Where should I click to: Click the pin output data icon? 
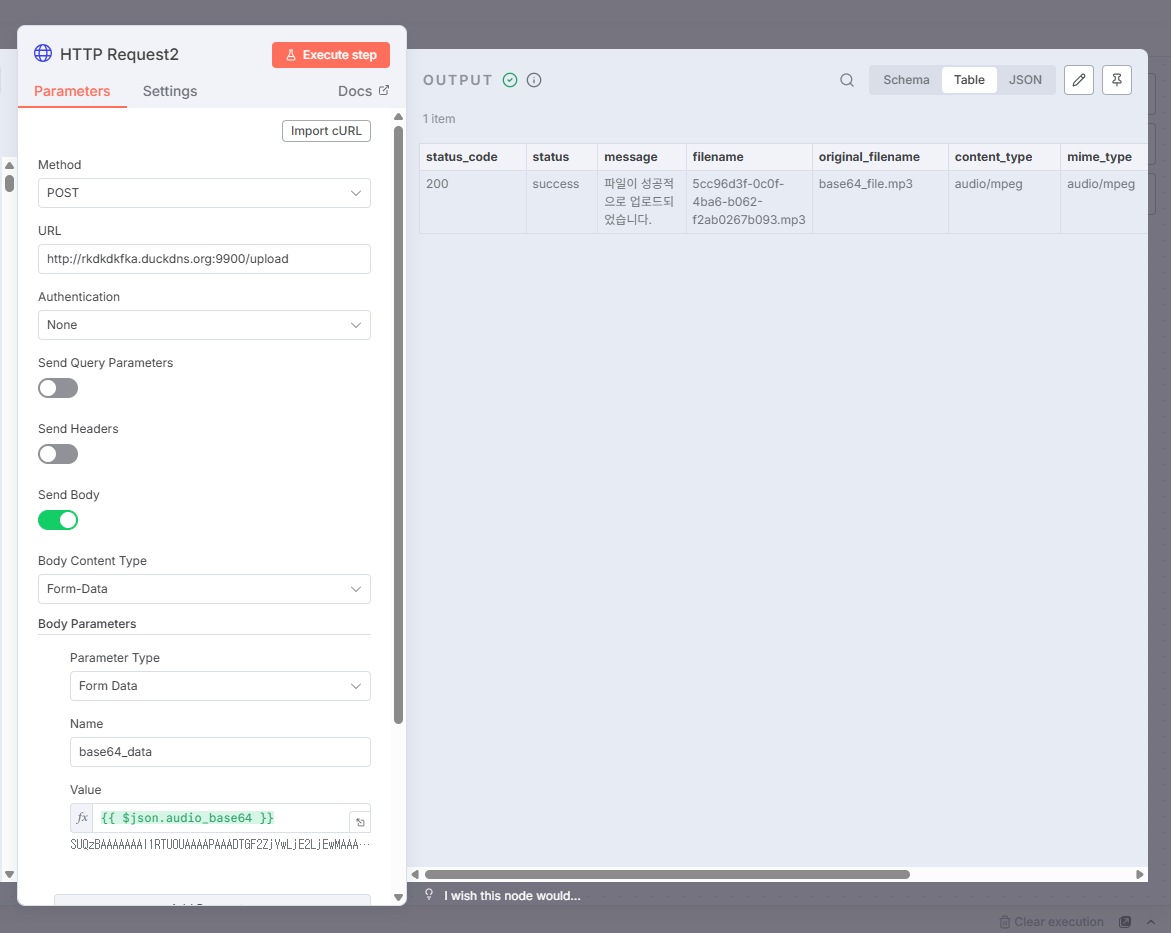1116,80
